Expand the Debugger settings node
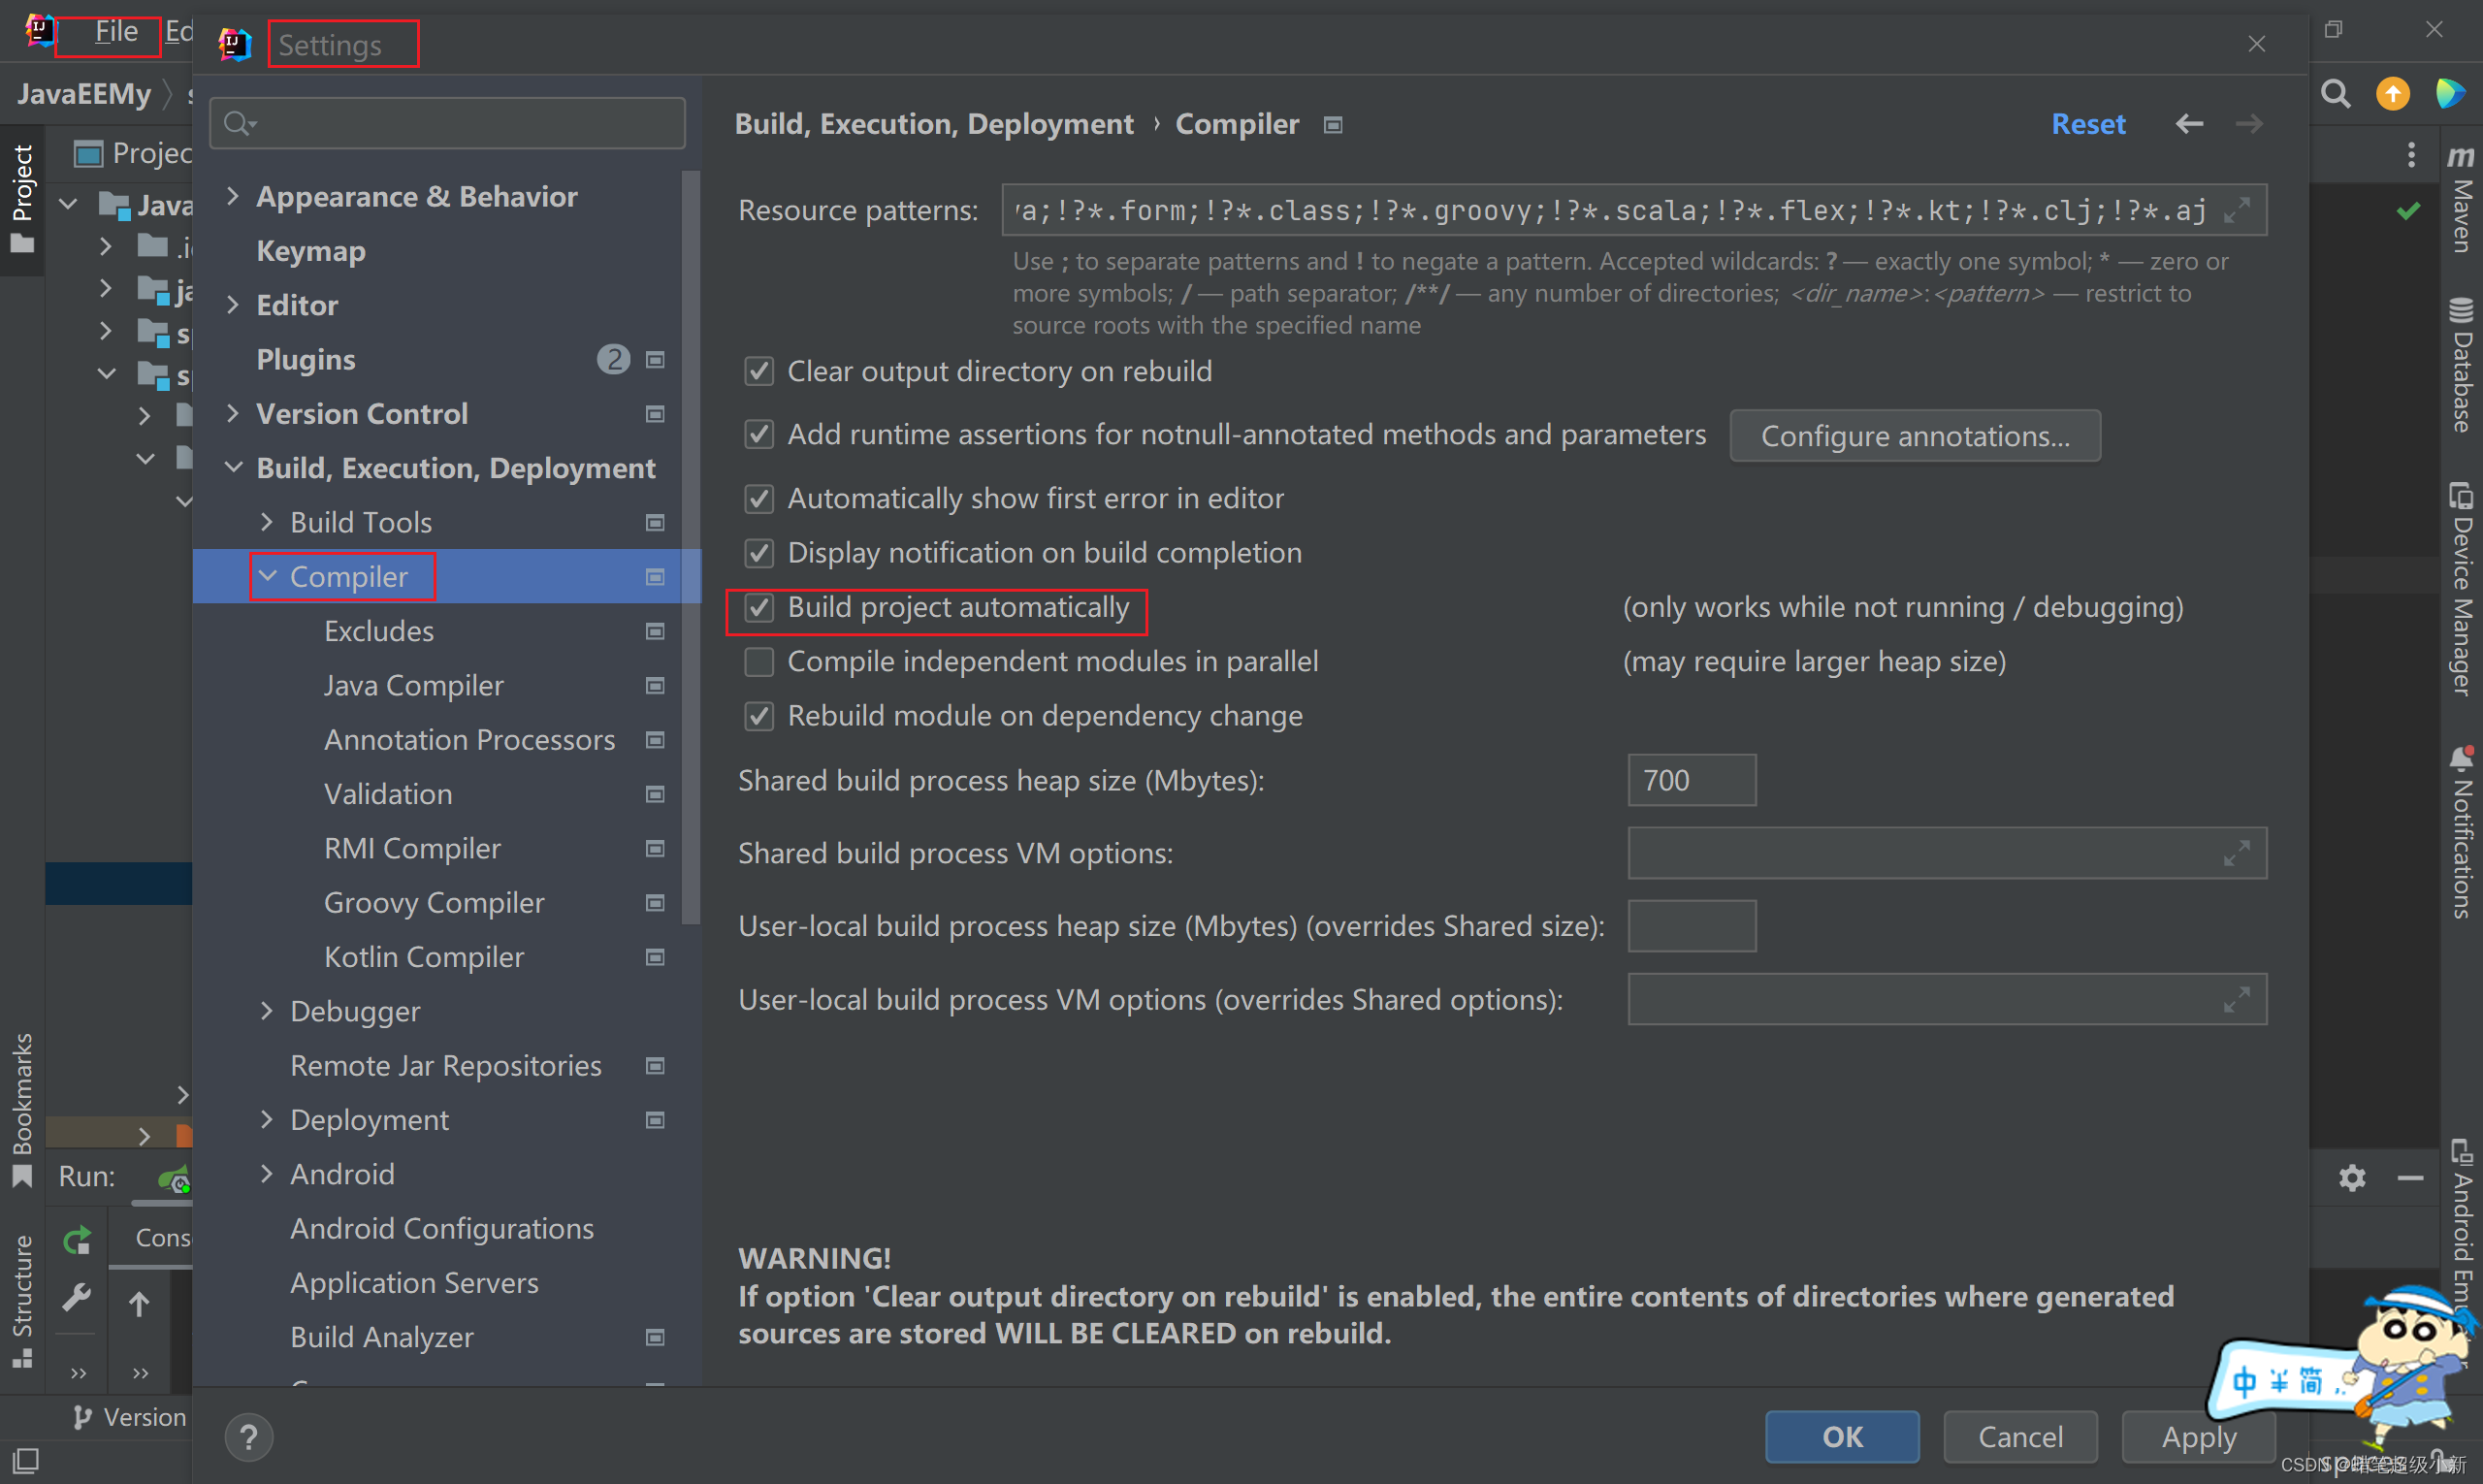This screenshot has height=1484, width=2483. coord(266,1011)
